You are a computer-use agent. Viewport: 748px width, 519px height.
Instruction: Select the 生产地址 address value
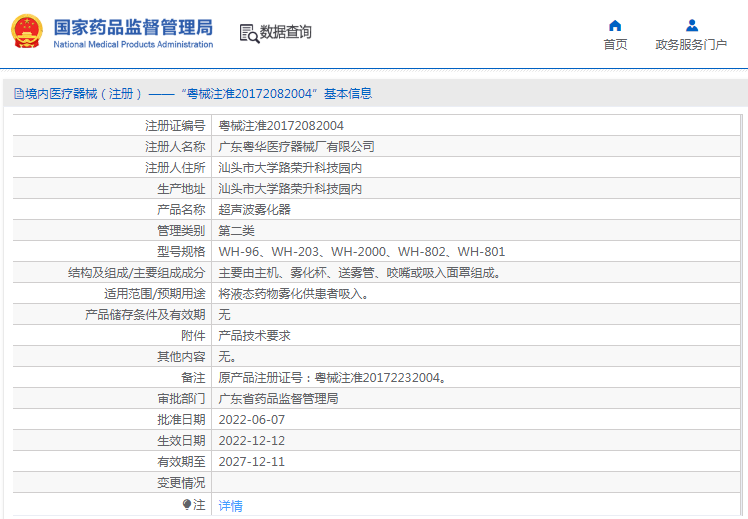(x=290, y=188)
